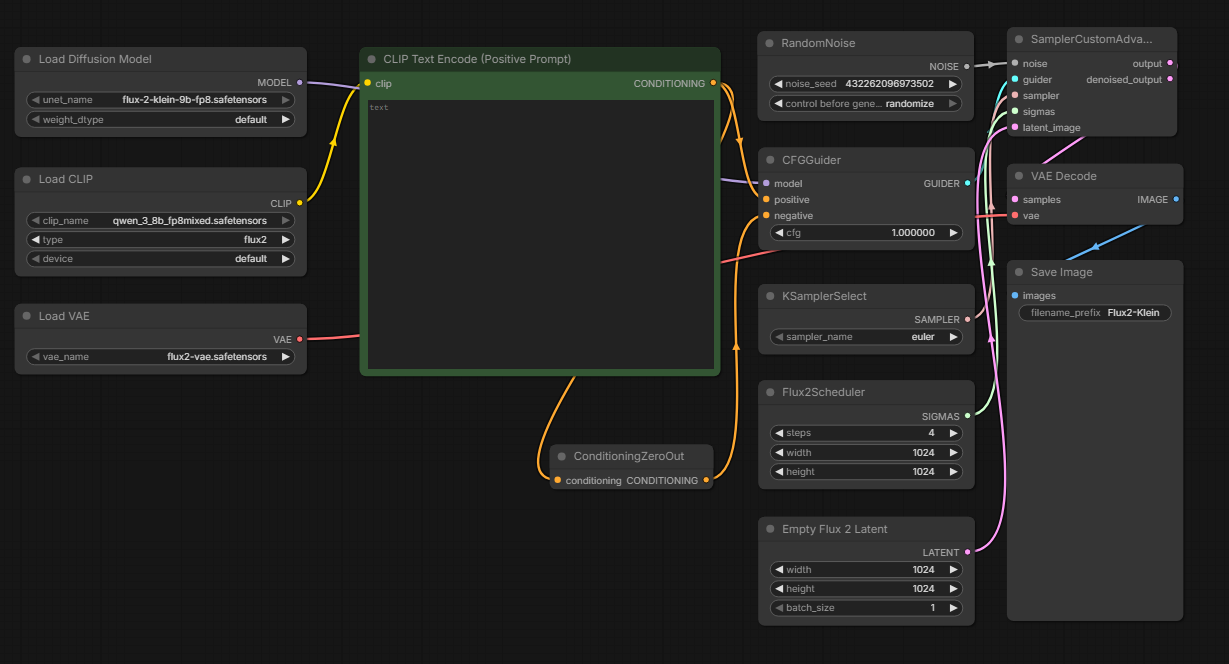The height and width of the screenshot is (664, 1229).
Task: Click the SamplerCustomAdvanced node title
Action: [1091, 40]
